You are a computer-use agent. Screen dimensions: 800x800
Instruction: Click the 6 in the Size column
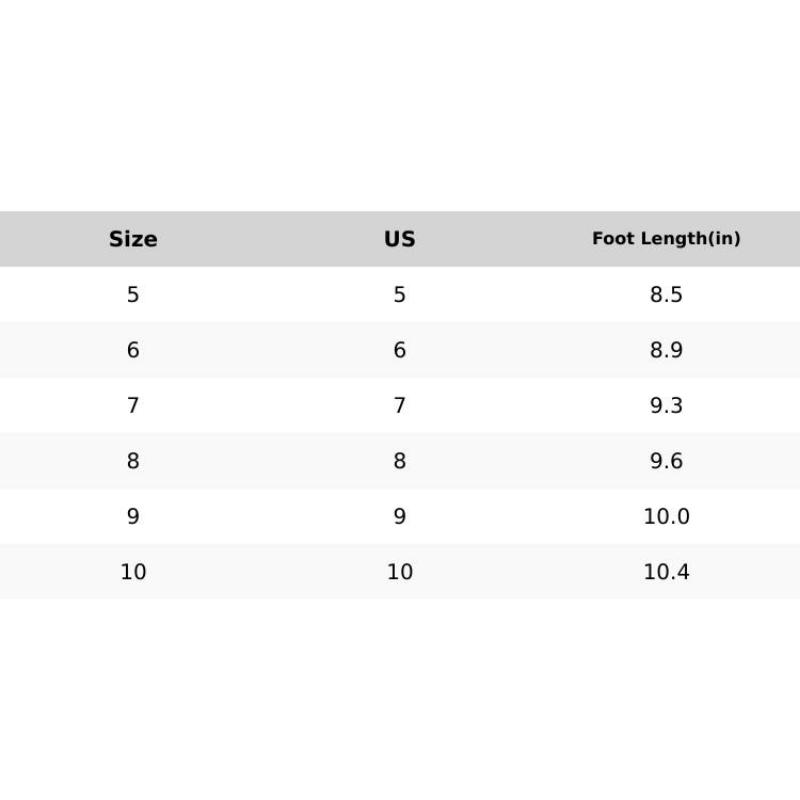tap(133, 350)
